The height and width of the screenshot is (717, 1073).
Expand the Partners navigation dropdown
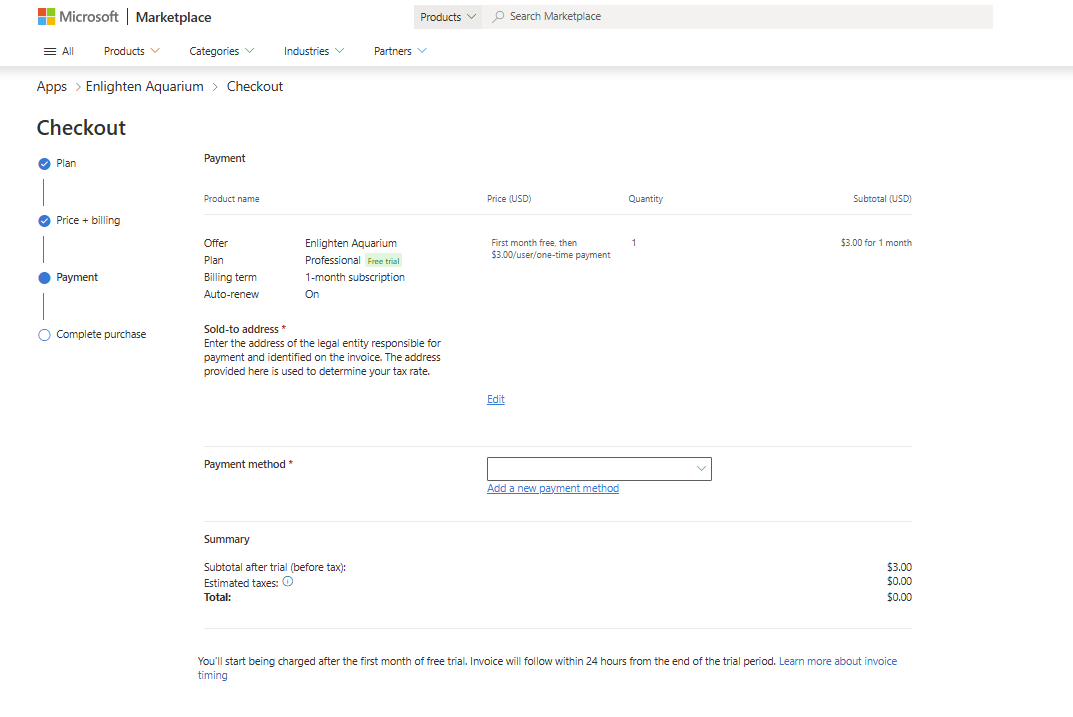coord(399,51)
